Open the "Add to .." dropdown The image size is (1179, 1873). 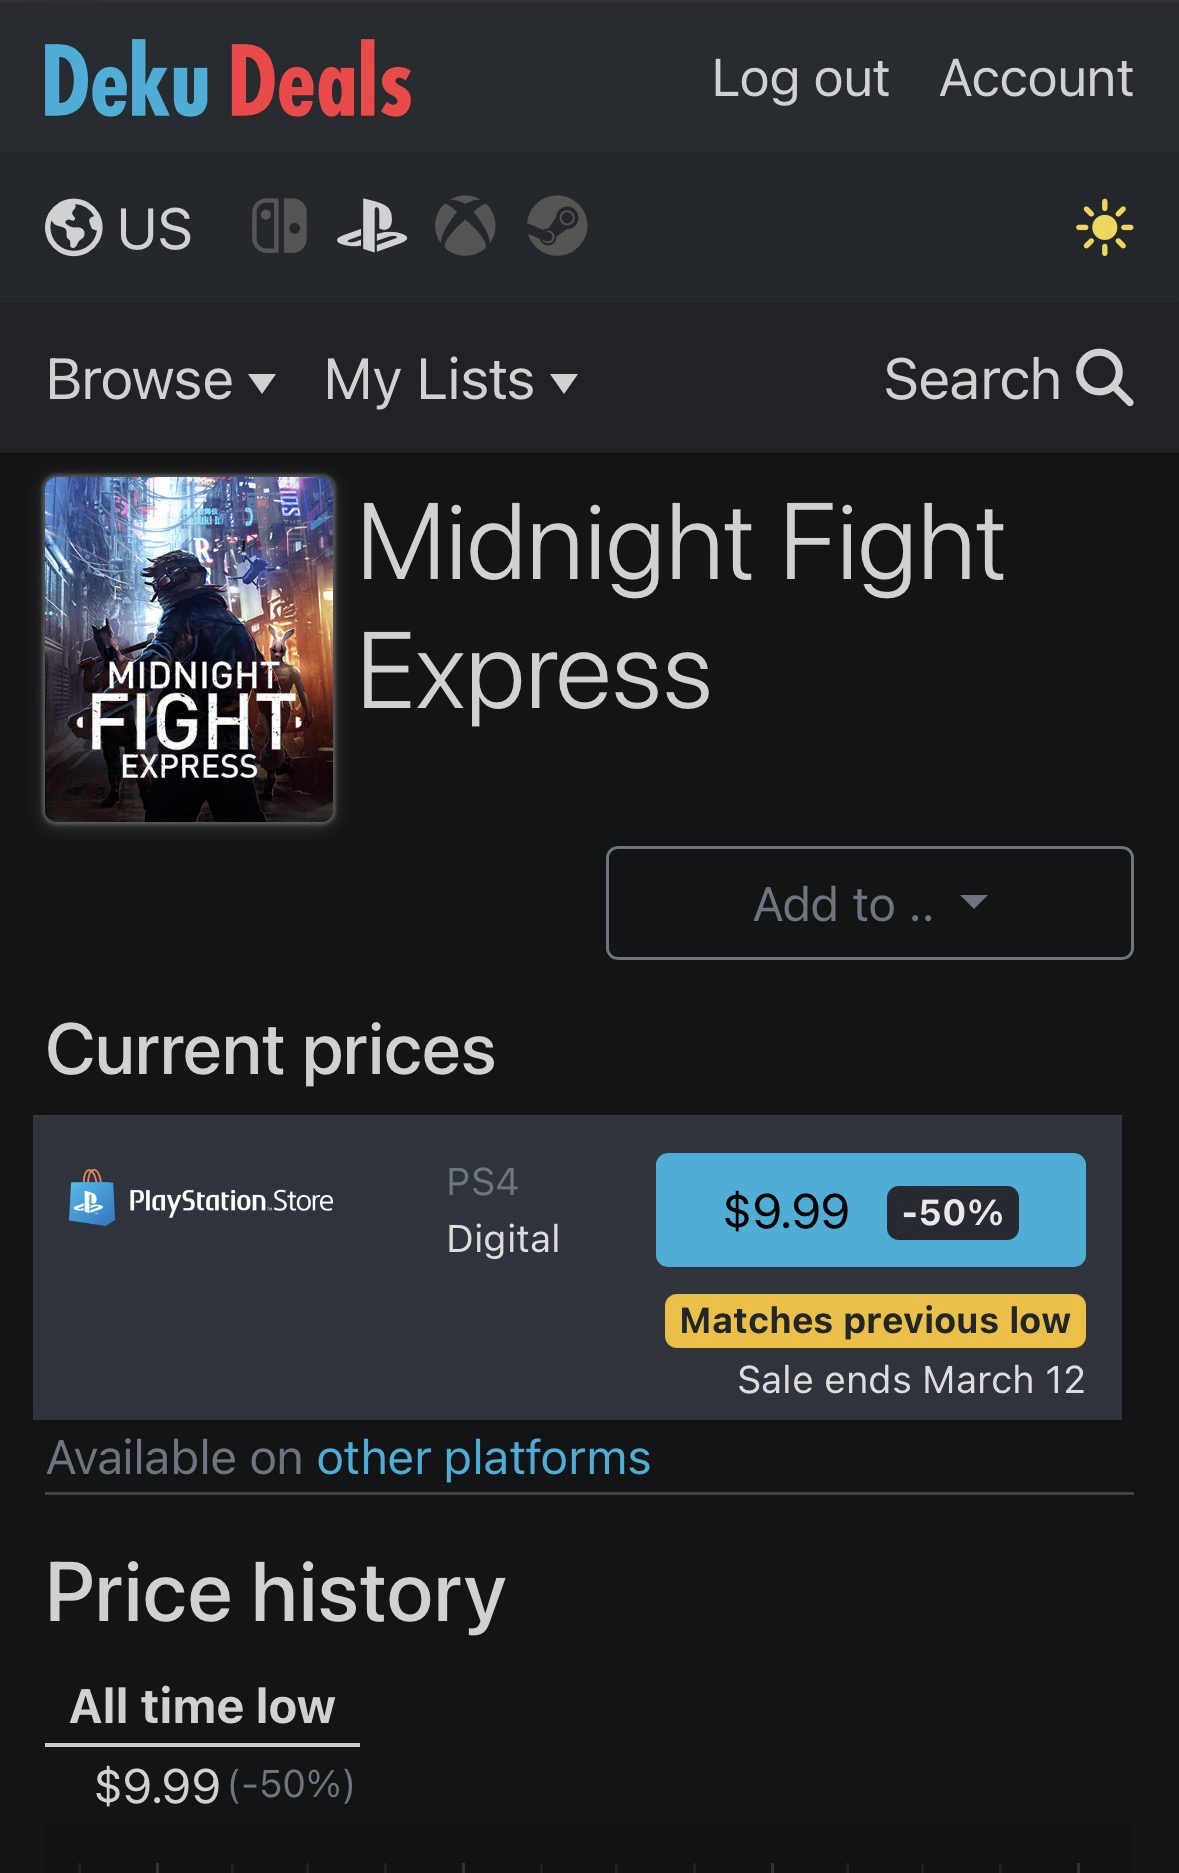[869, 903]
